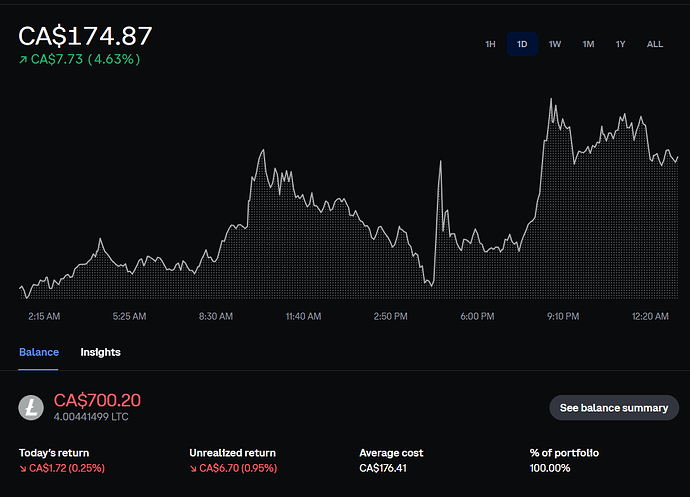This screenshot has width=690, height=497.
Task: Open the Balance tab
Action: coord(39,352)
